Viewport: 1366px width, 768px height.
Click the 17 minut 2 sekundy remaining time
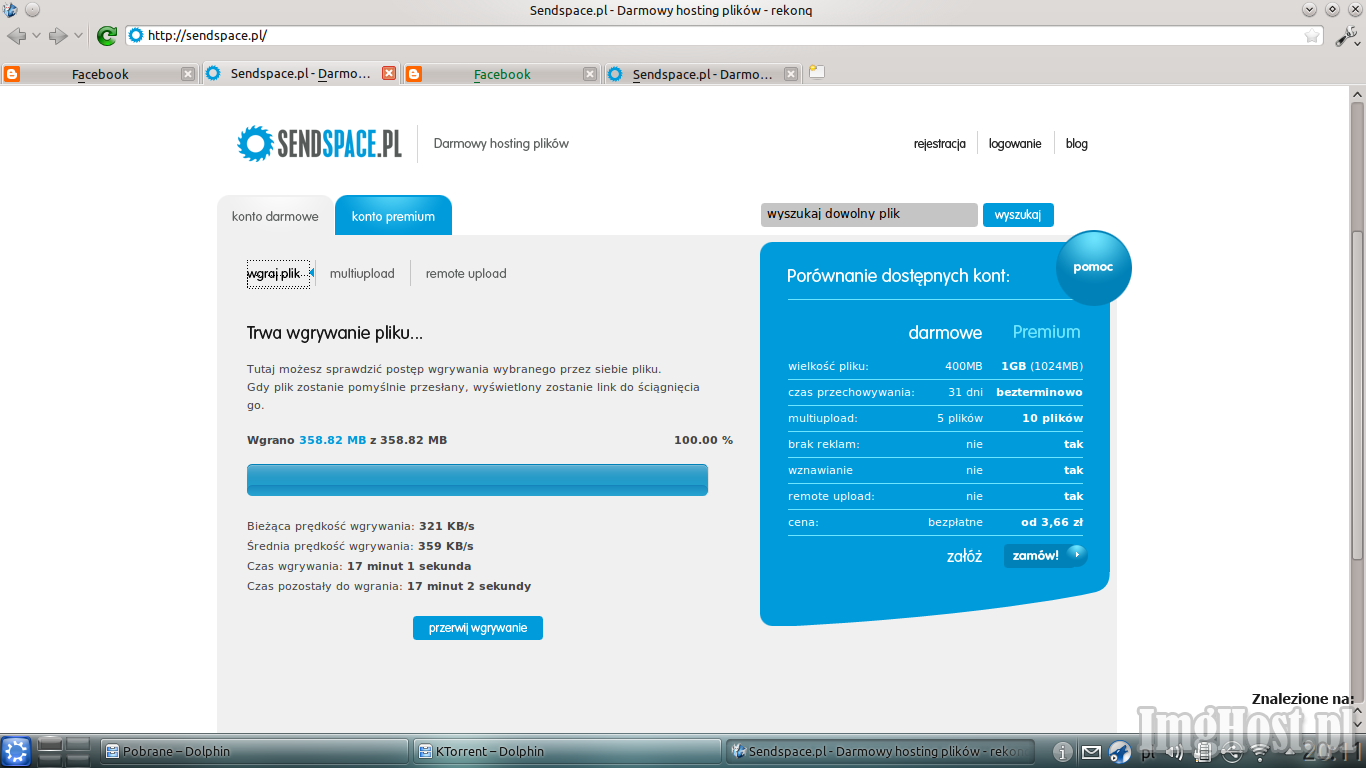[x=469, y=586]
